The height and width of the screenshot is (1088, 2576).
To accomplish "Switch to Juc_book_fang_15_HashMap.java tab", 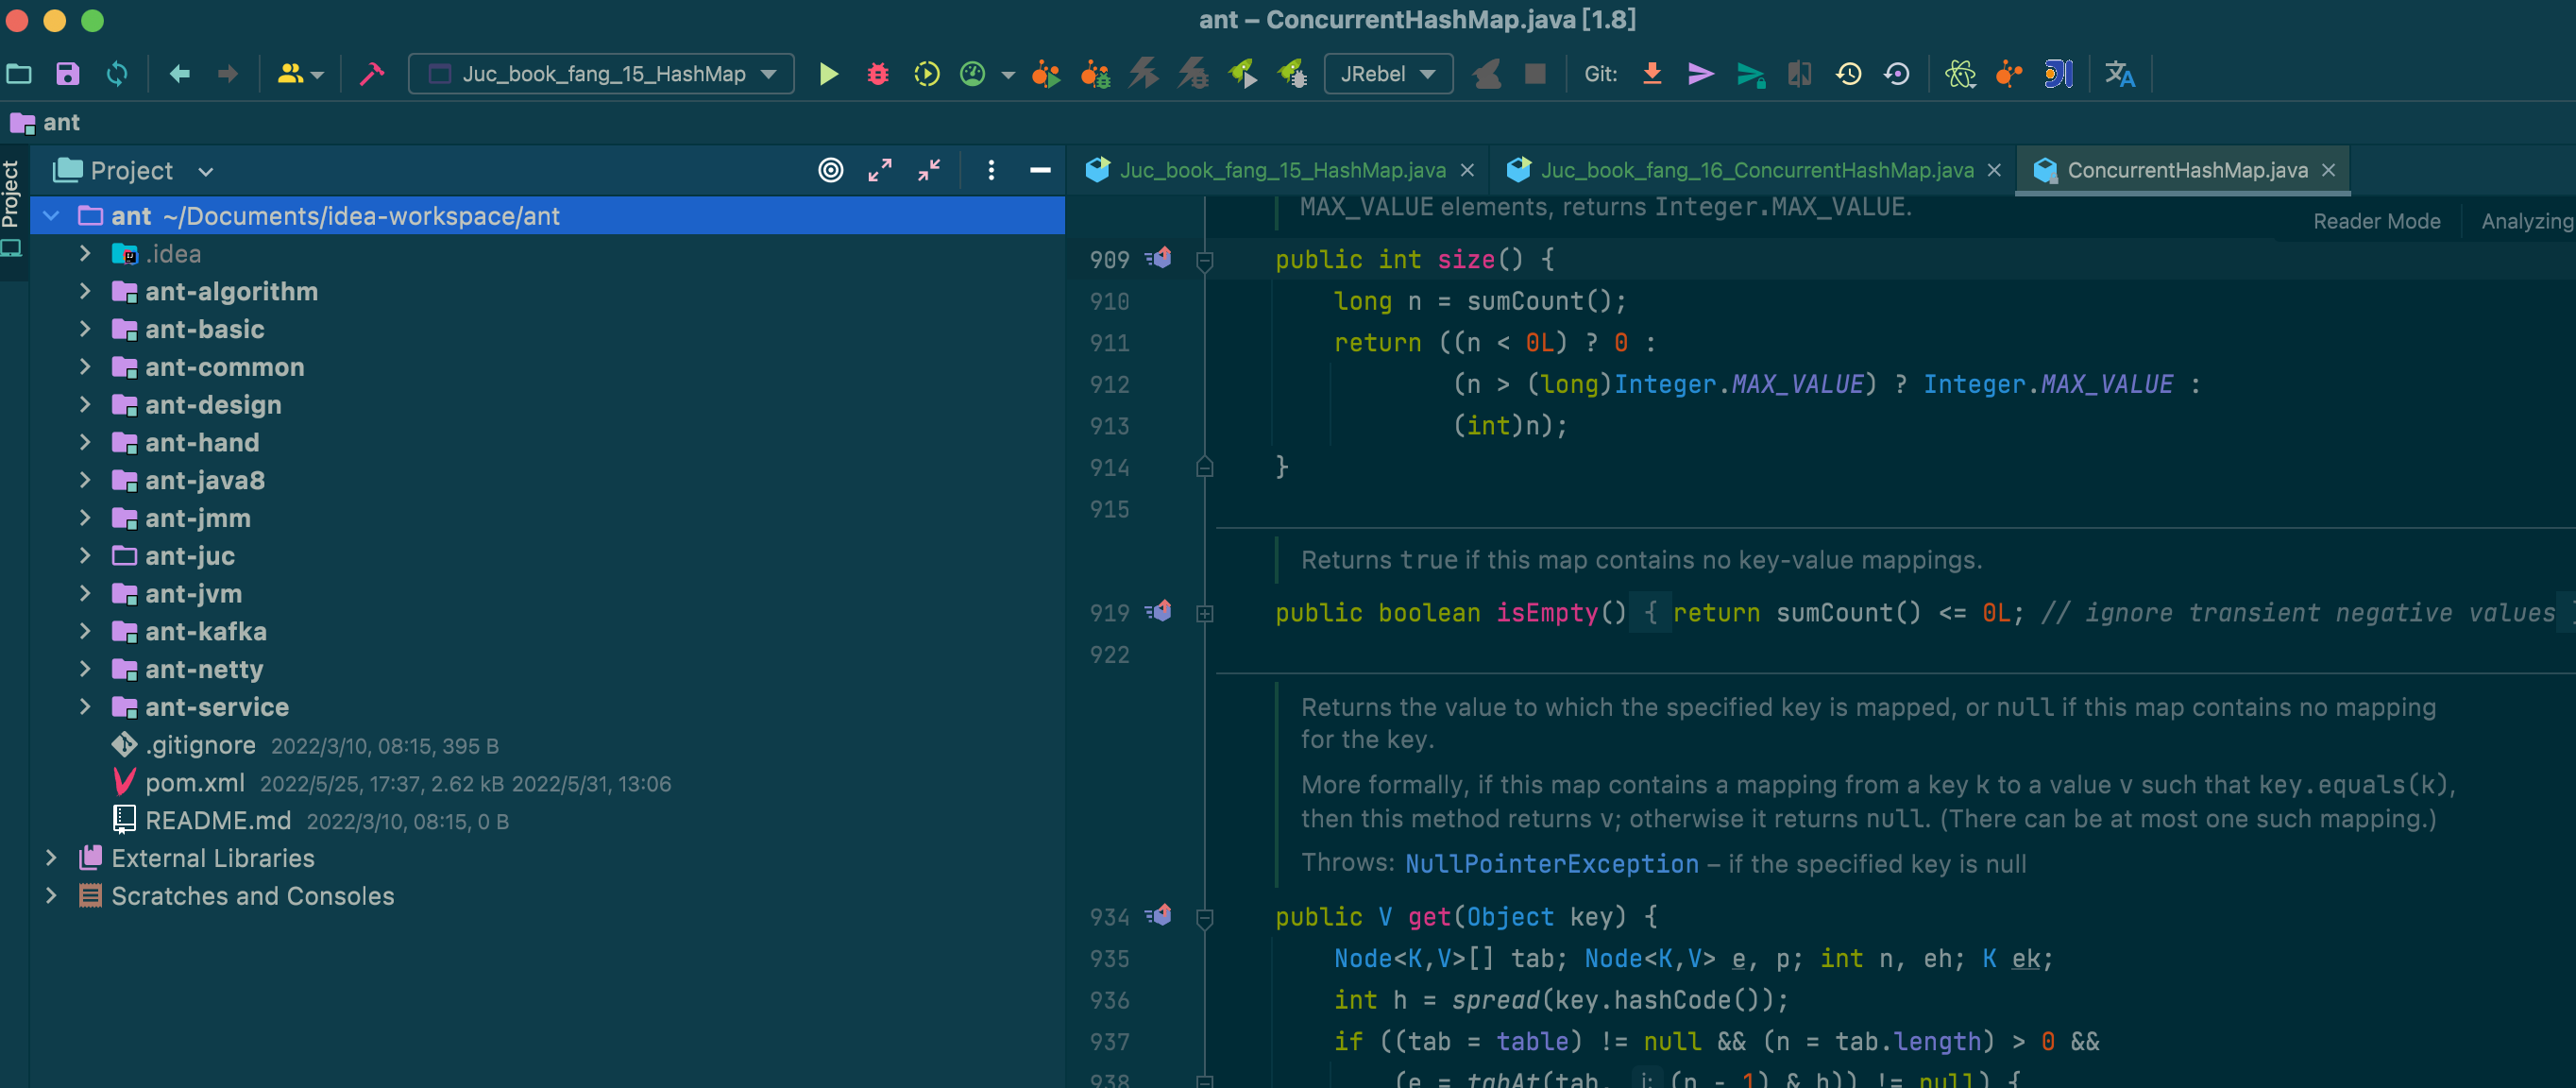I will 1281,171.
